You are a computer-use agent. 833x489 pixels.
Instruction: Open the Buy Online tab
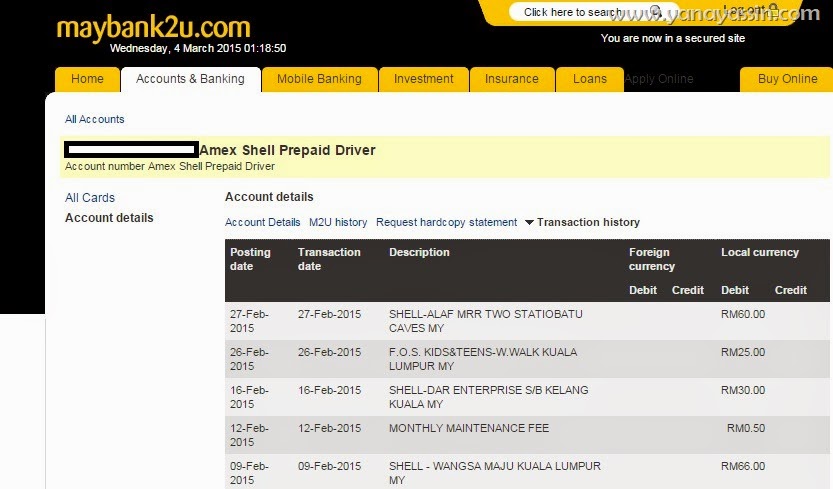coord(787,79)
